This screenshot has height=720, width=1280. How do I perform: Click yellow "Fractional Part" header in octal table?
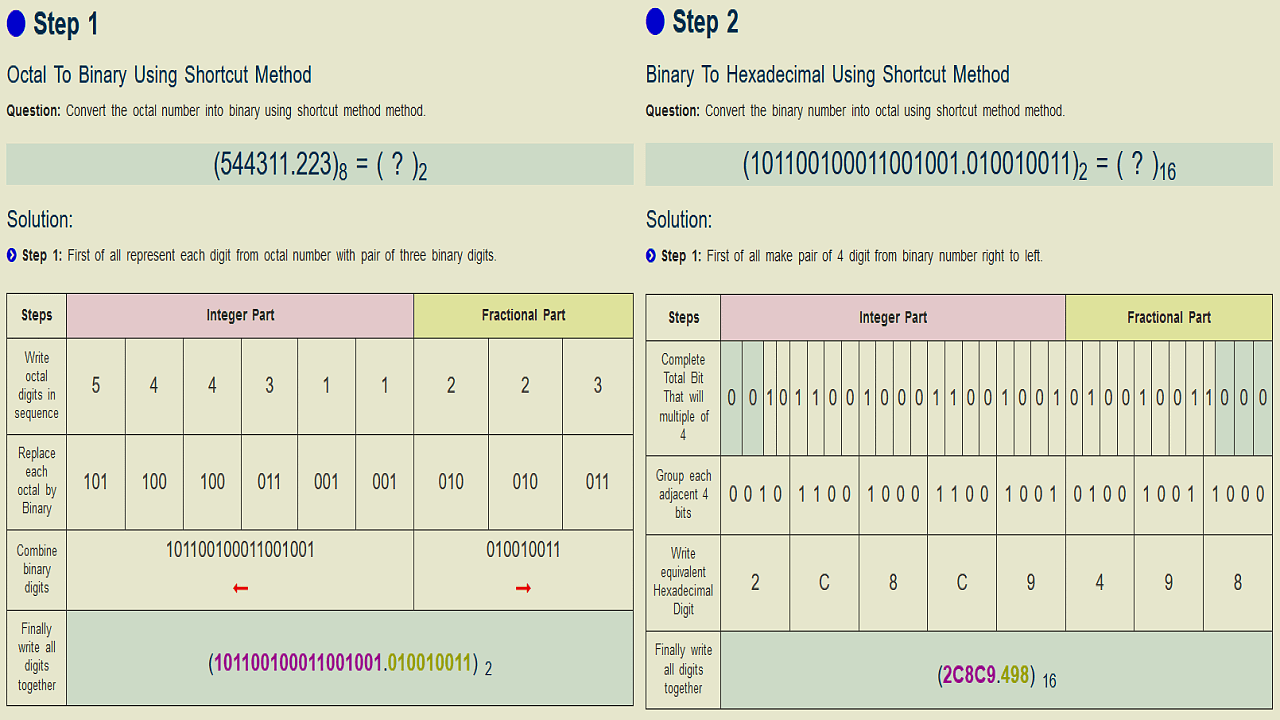click(523, 315)
